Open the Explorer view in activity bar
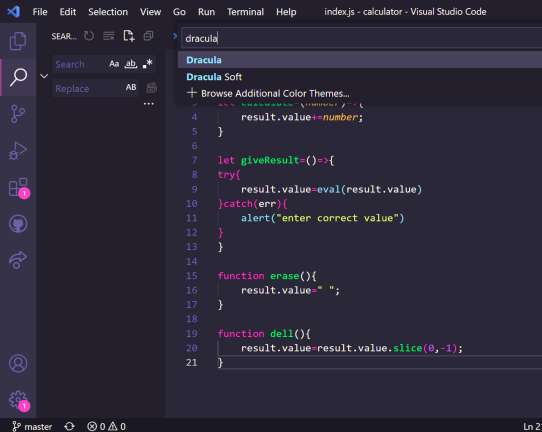 18,41
